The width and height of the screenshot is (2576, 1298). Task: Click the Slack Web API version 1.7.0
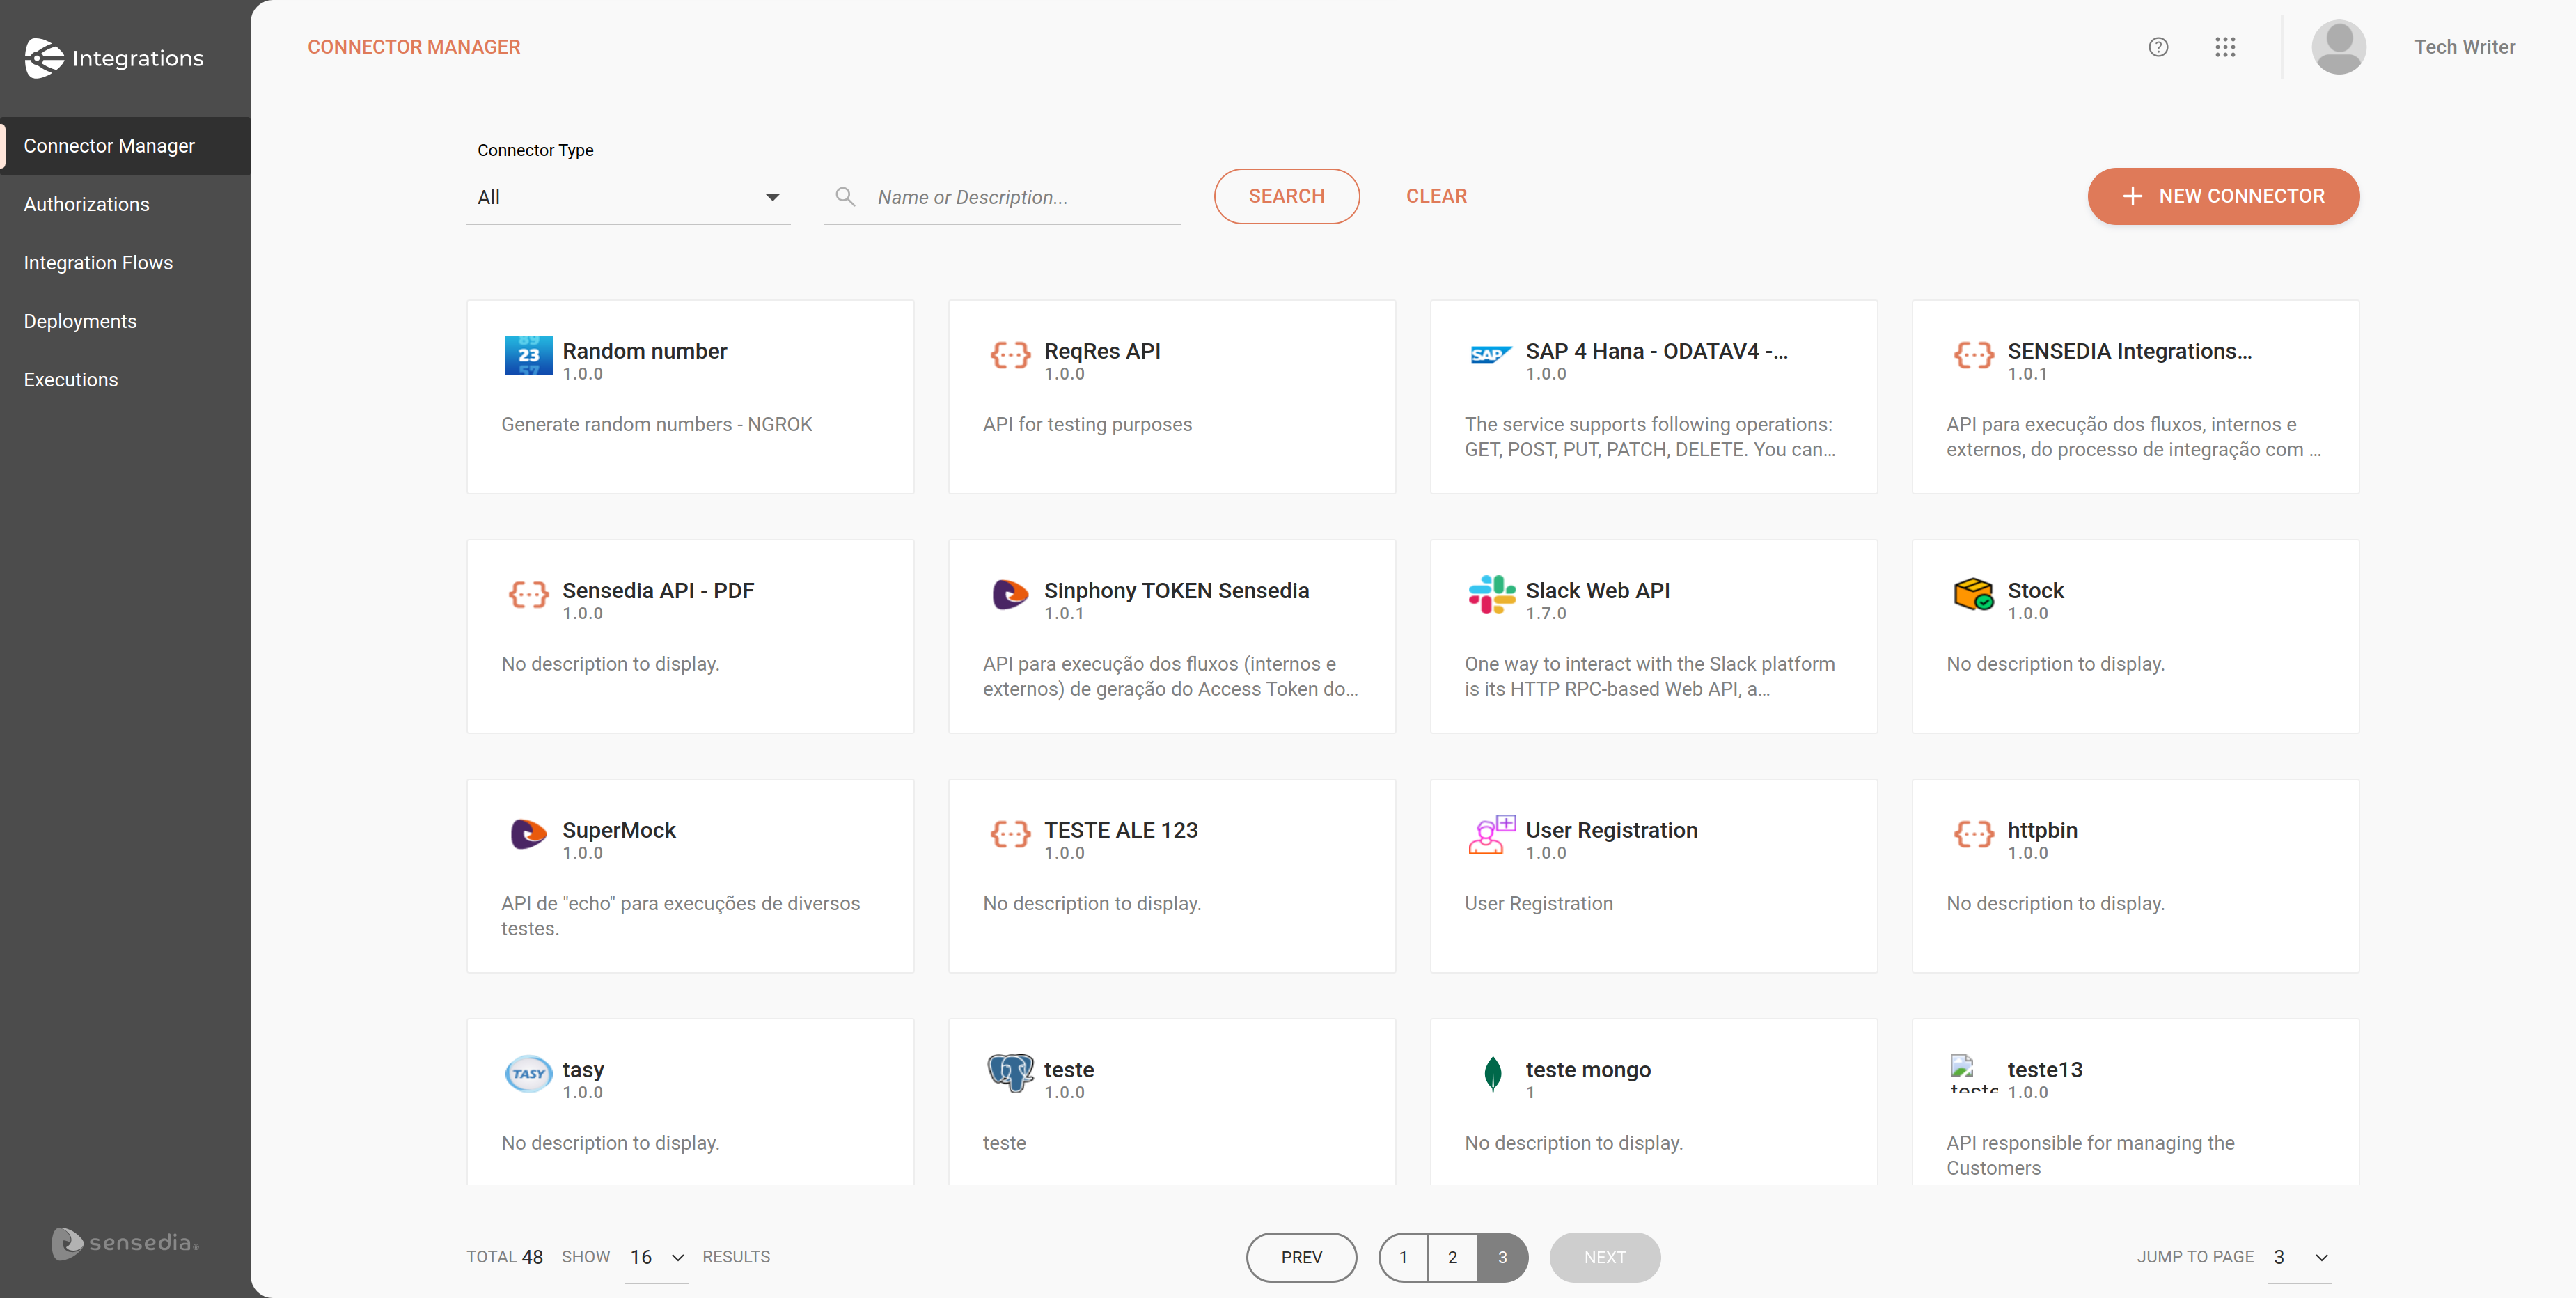point(1545,614)
